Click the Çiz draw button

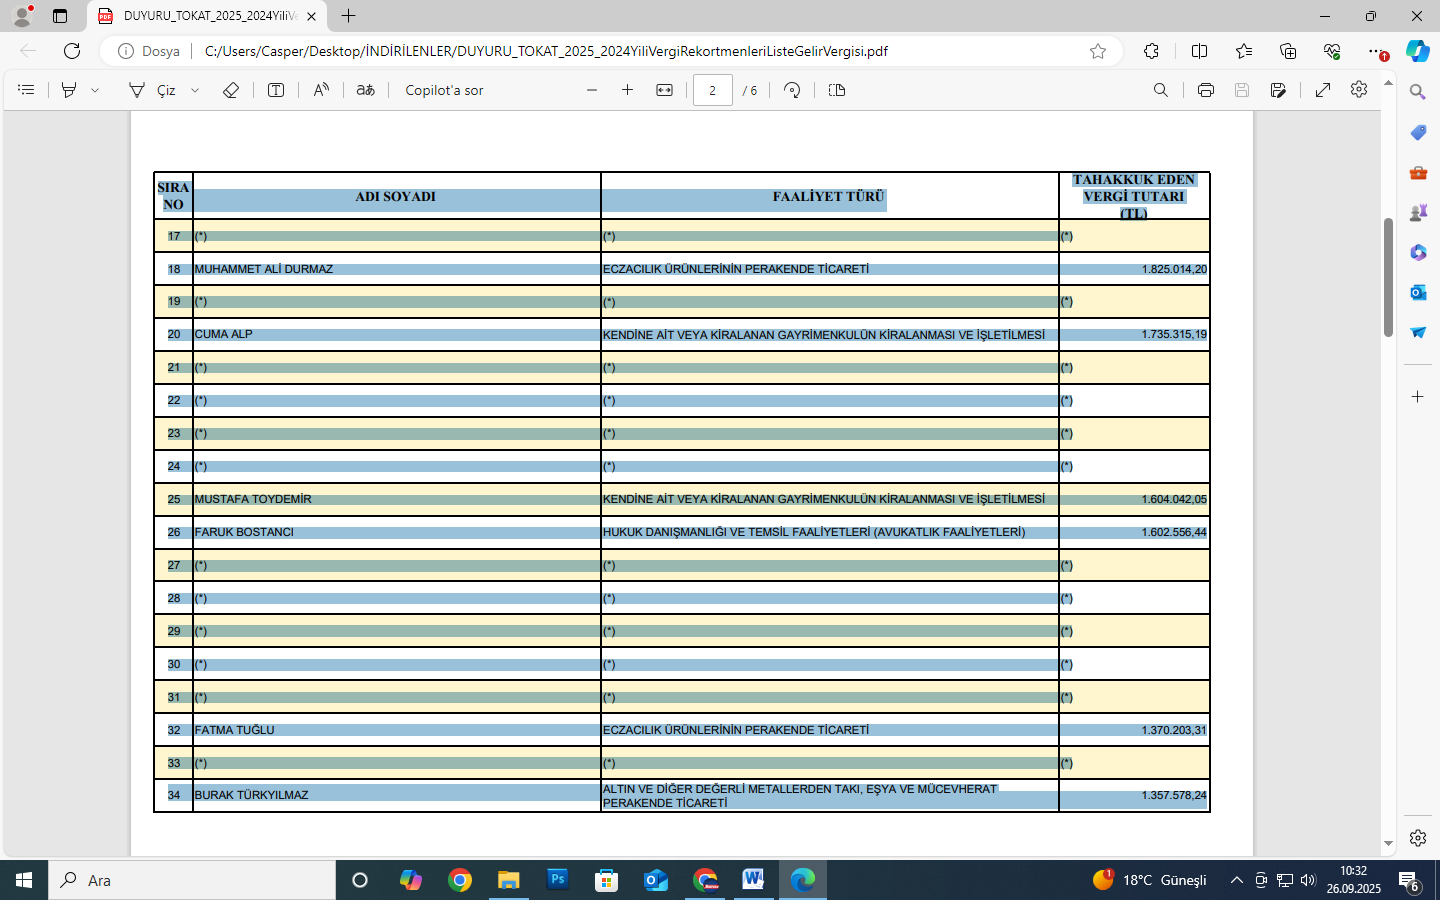[x=153, y=90]
